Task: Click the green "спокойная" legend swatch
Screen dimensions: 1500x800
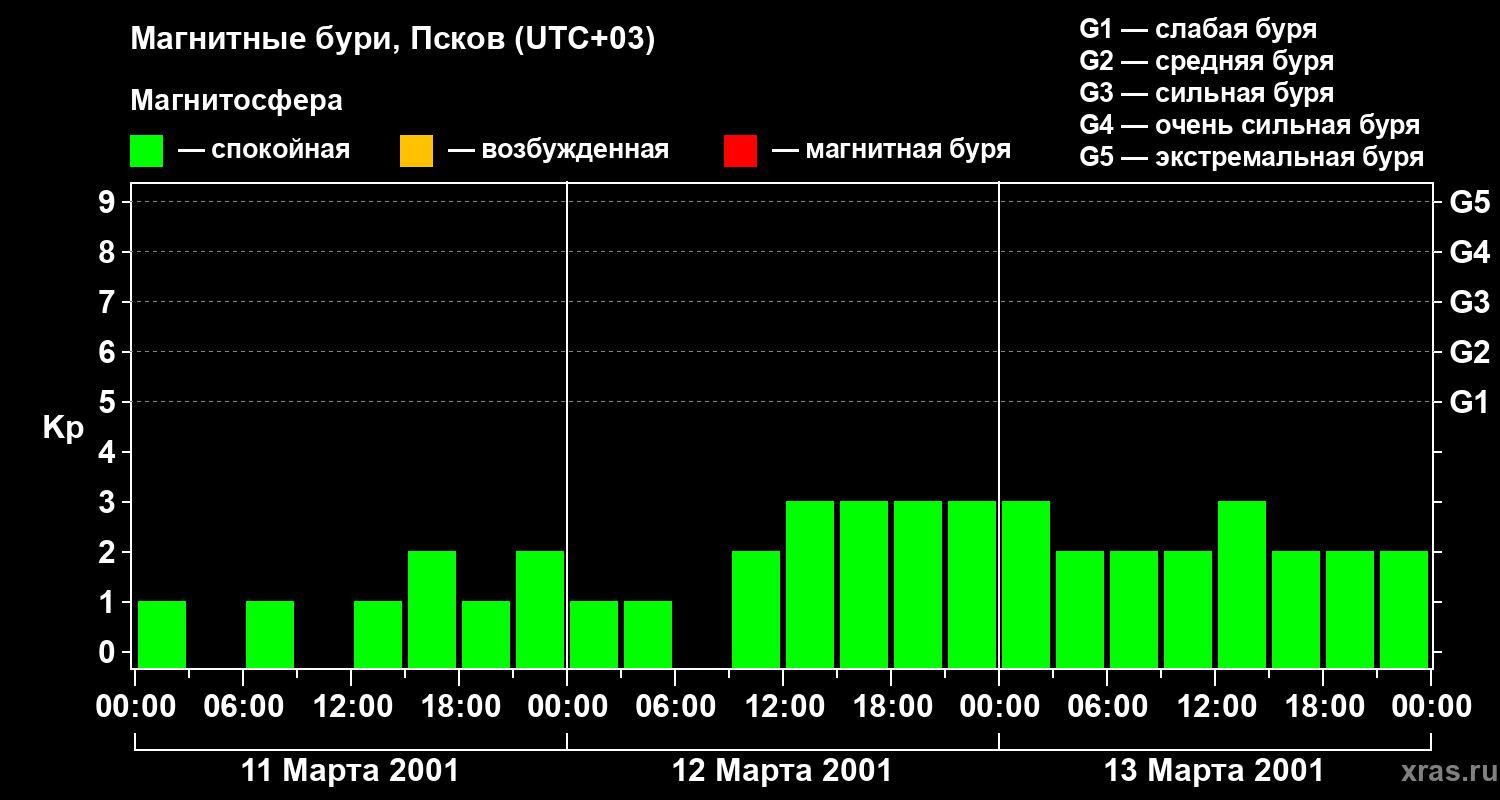Action: click(x=146, y=151)
